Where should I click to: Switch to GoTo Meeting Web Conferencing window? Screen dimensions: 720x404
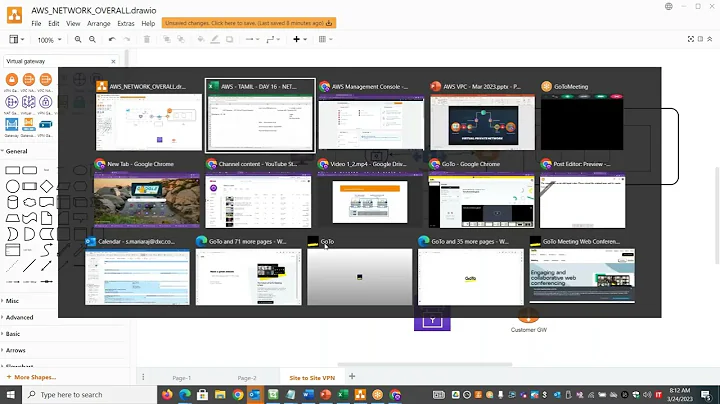tap(582, 277)
